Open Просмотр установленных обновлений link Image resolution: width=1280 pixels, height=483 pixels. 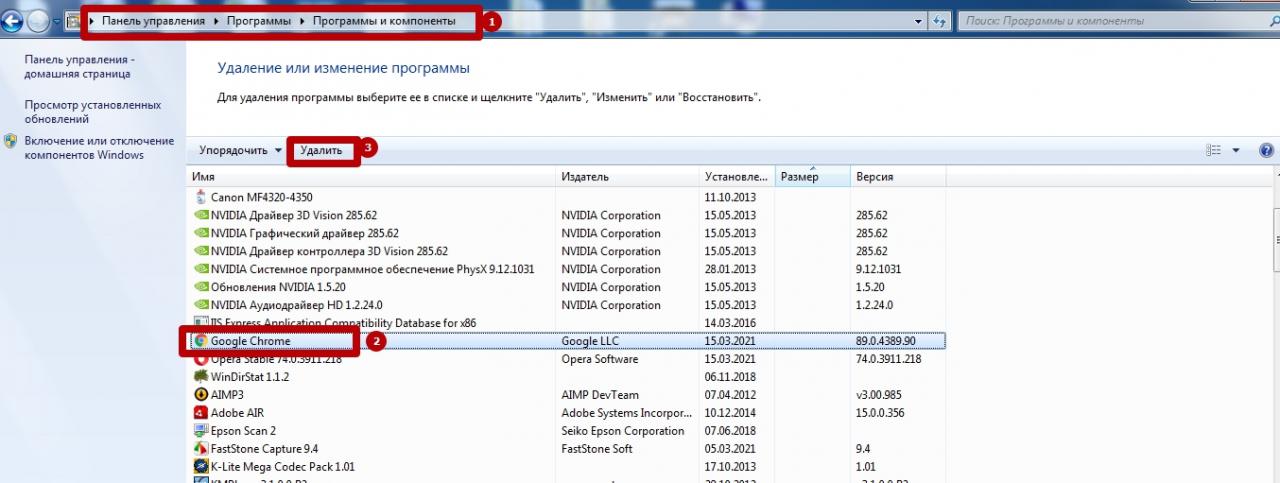click(x=93, y=111)
